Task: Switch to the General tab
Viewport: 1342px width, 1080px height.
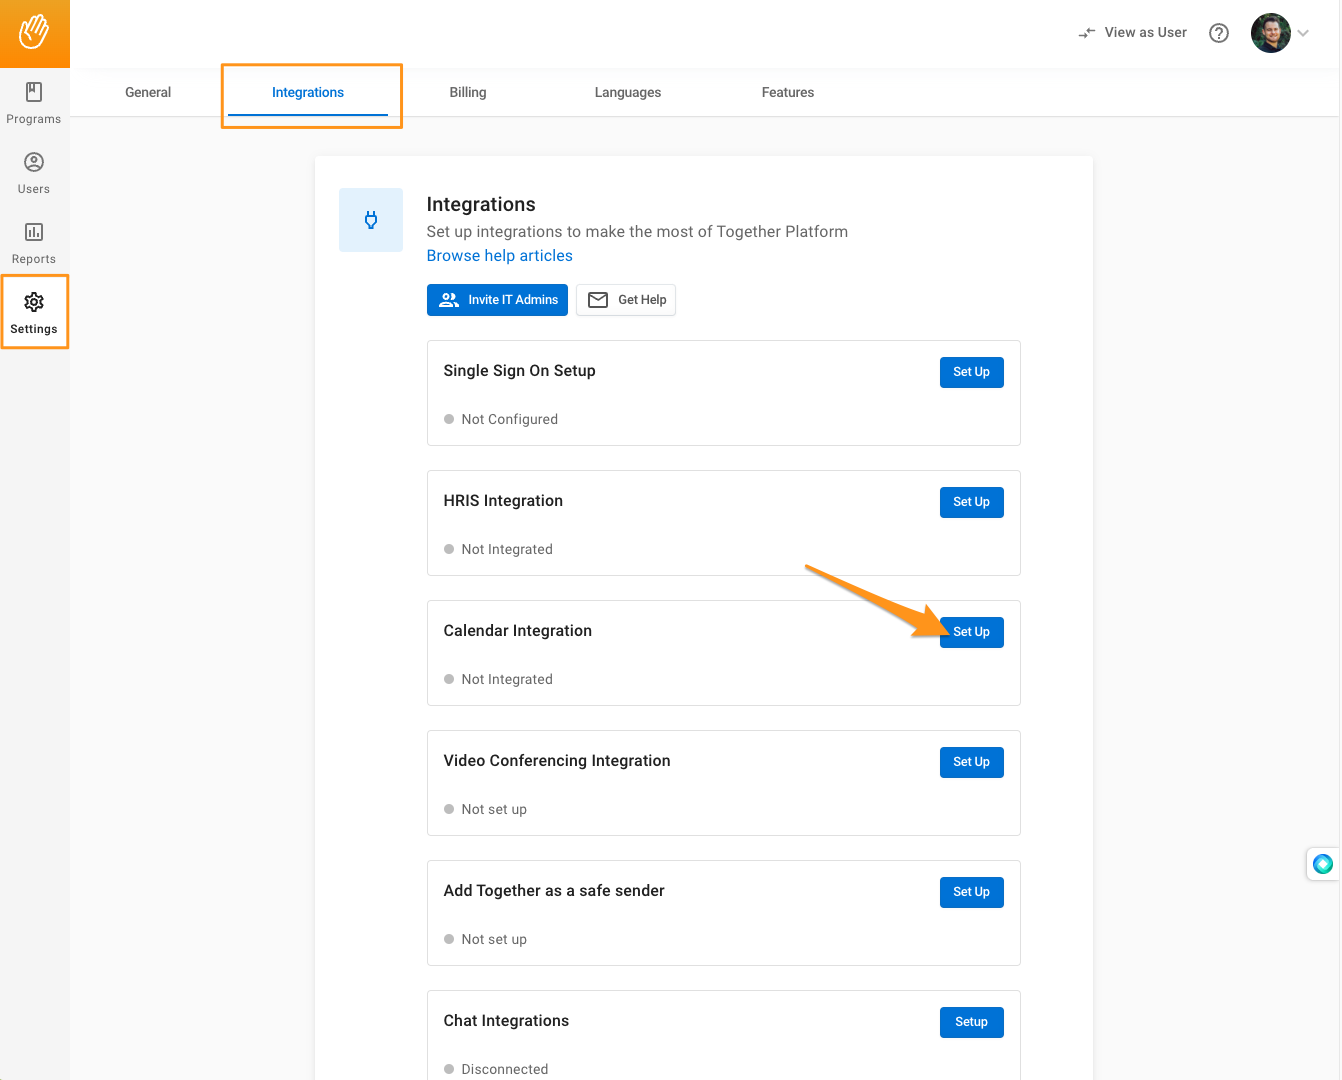Action: (x=148, y=92)
